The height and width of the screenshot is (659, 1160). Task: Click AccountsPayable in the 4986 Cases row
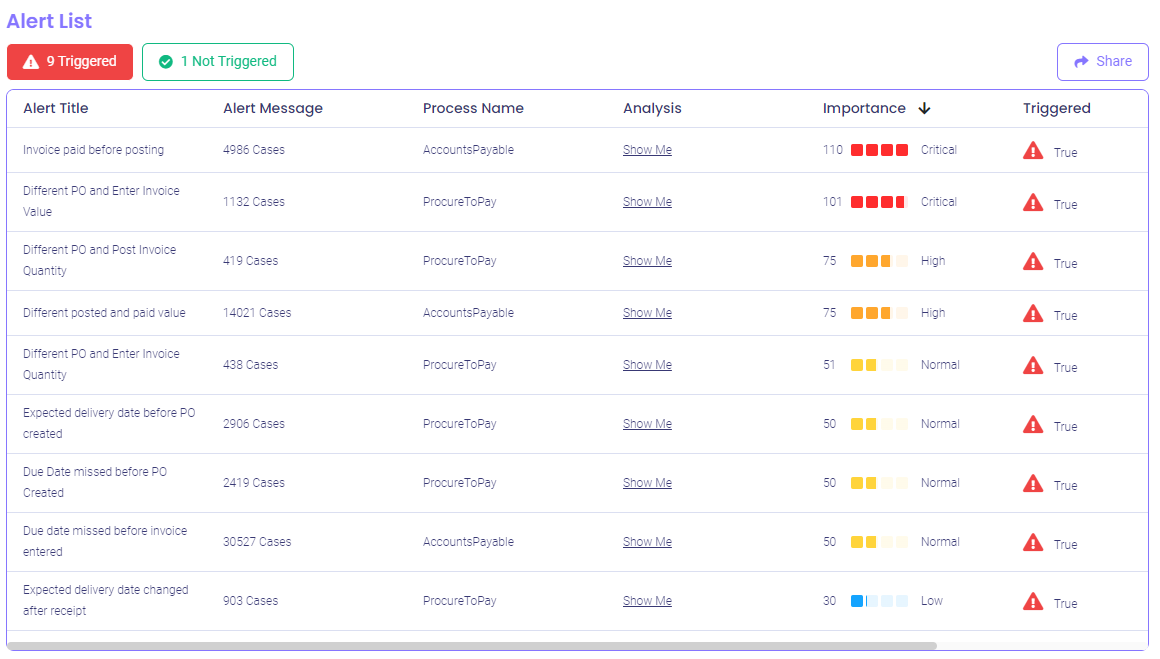[x=468, y=149]
